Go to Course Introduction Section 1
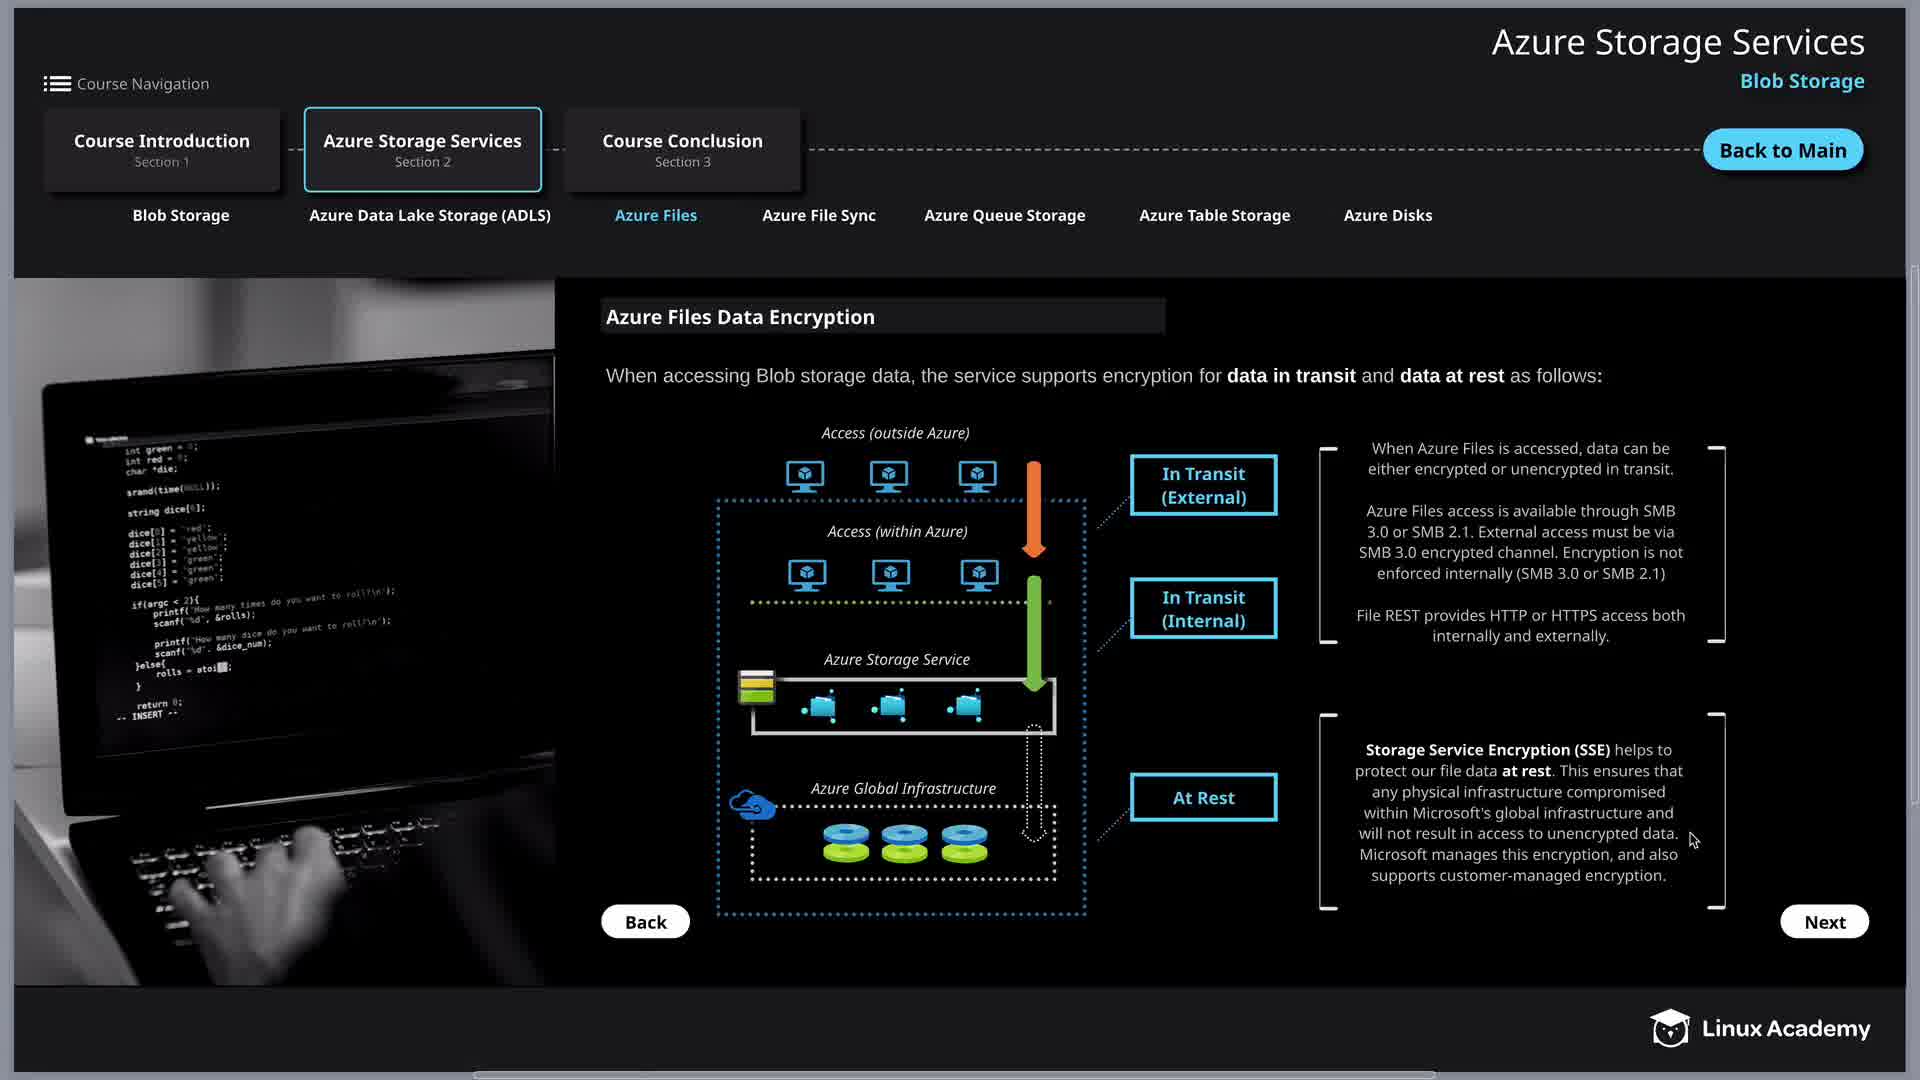Viewport: 1920px width, 1080px height. (x=162, y=149)
